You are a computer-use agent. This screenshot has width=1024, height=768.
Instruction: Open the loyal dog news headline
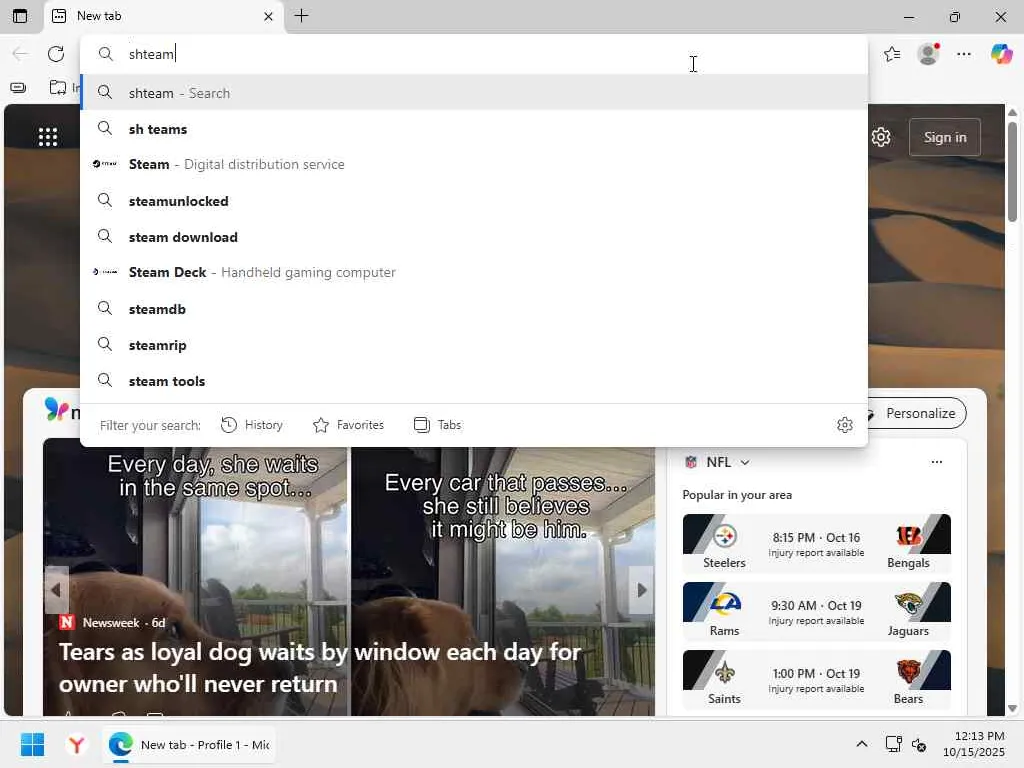pos(320,667)
